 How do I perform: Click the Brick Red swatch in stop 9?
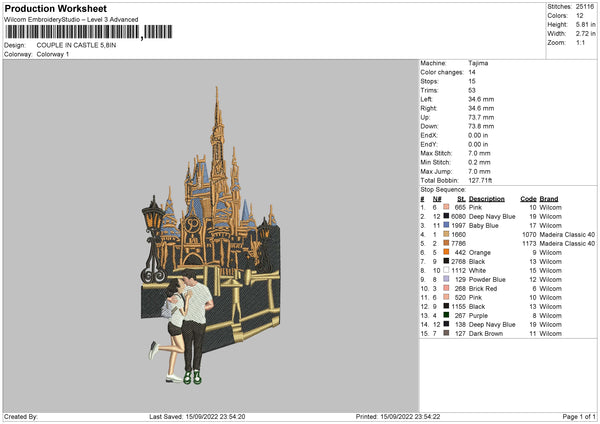[448, 288]
